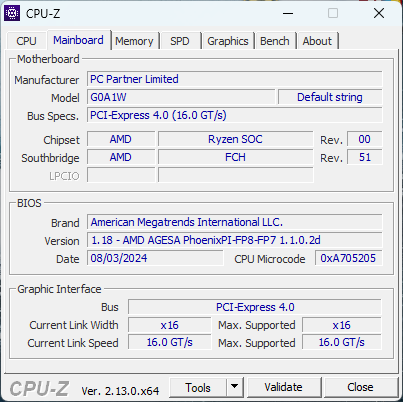Click the Current Link Speed '16.0 GT/s' value
The image size is (403, 402).
[170, 343]
